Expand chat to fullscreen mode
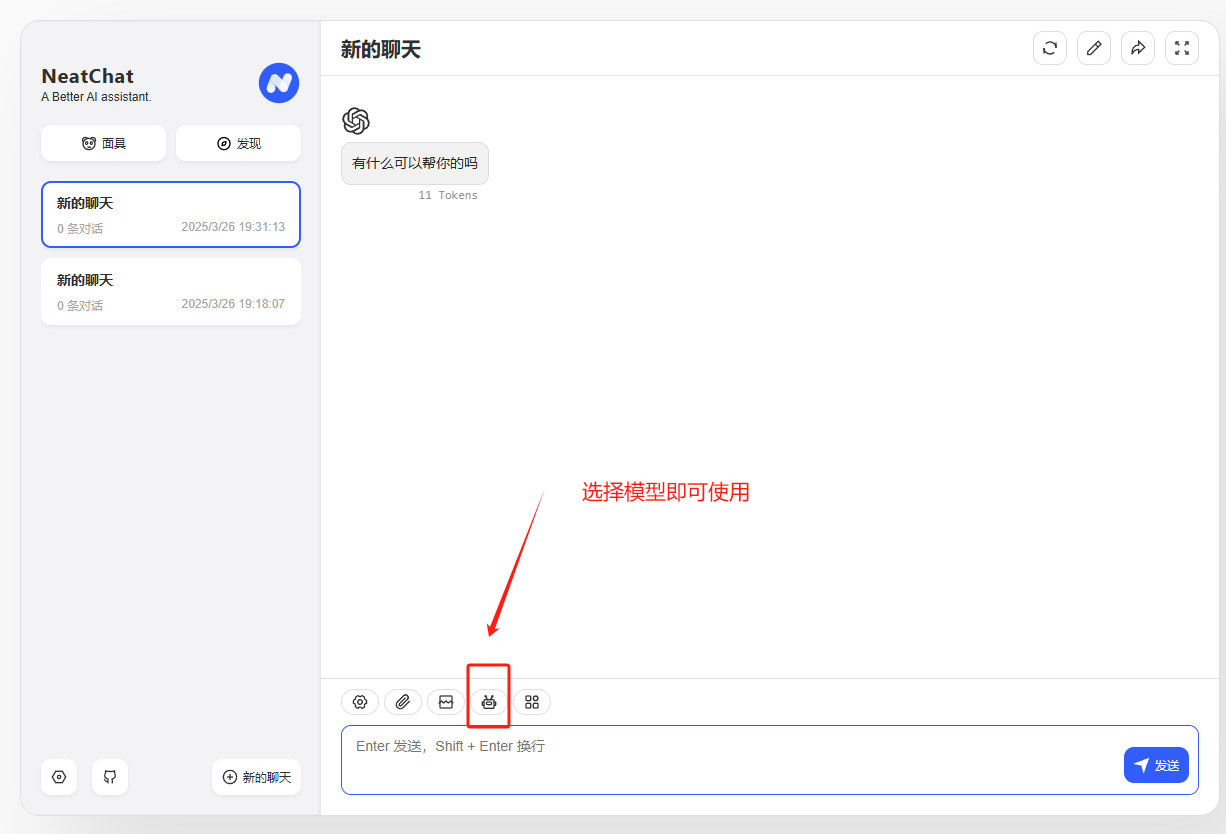The width and height of the screenshot is (1226, 834). (x=1181, y=47)
